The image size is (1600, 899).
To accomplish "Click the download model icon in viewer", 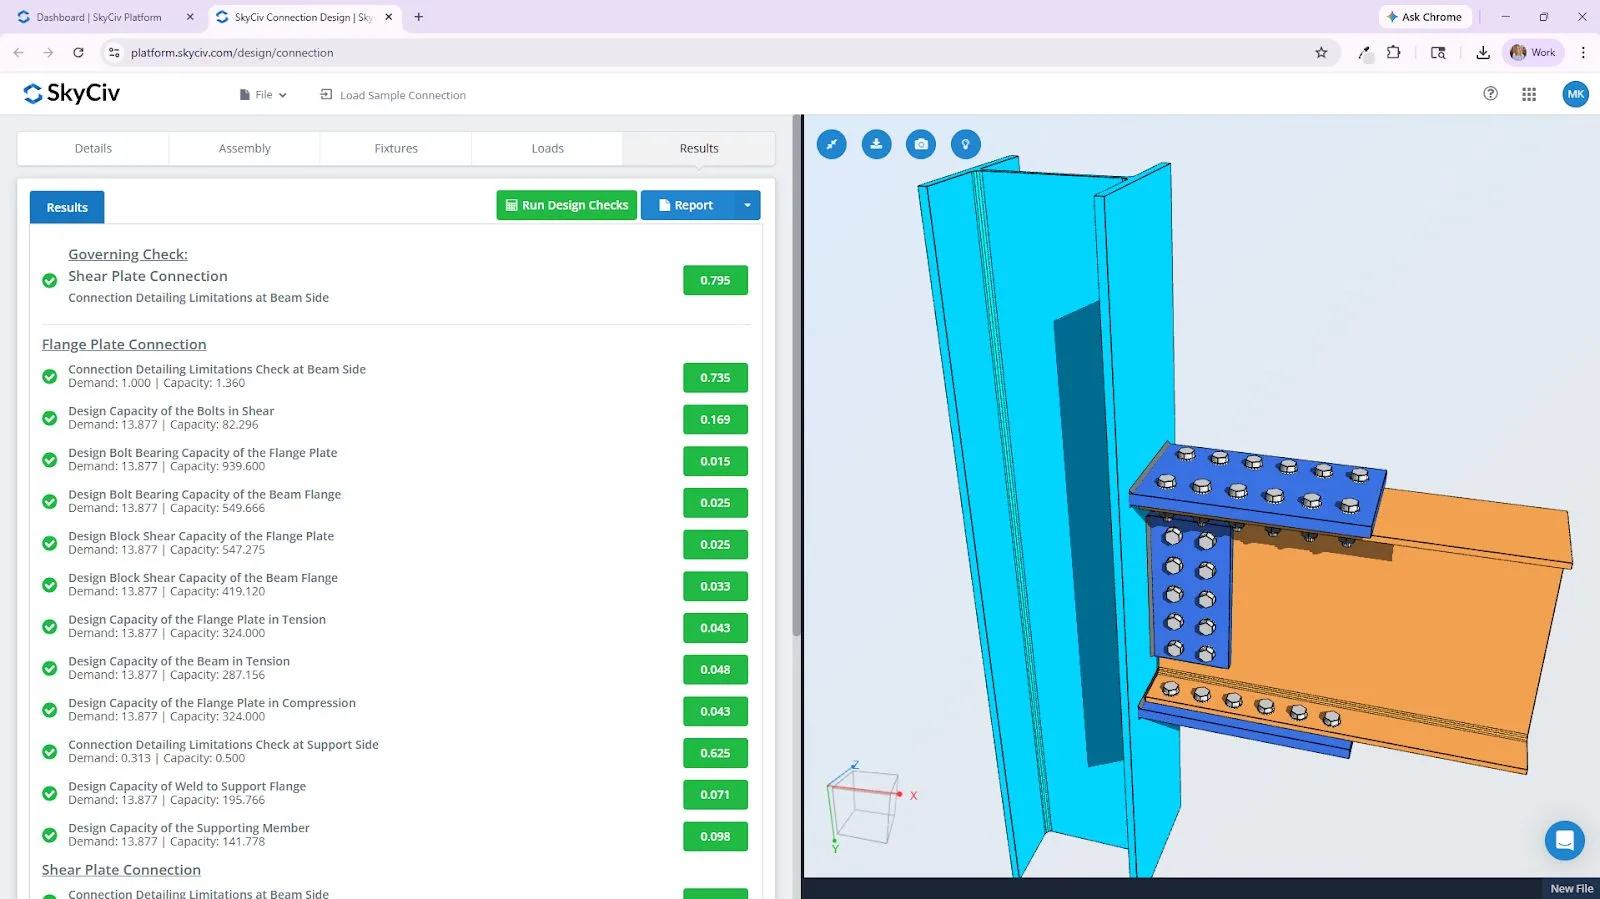I will 876,144.
